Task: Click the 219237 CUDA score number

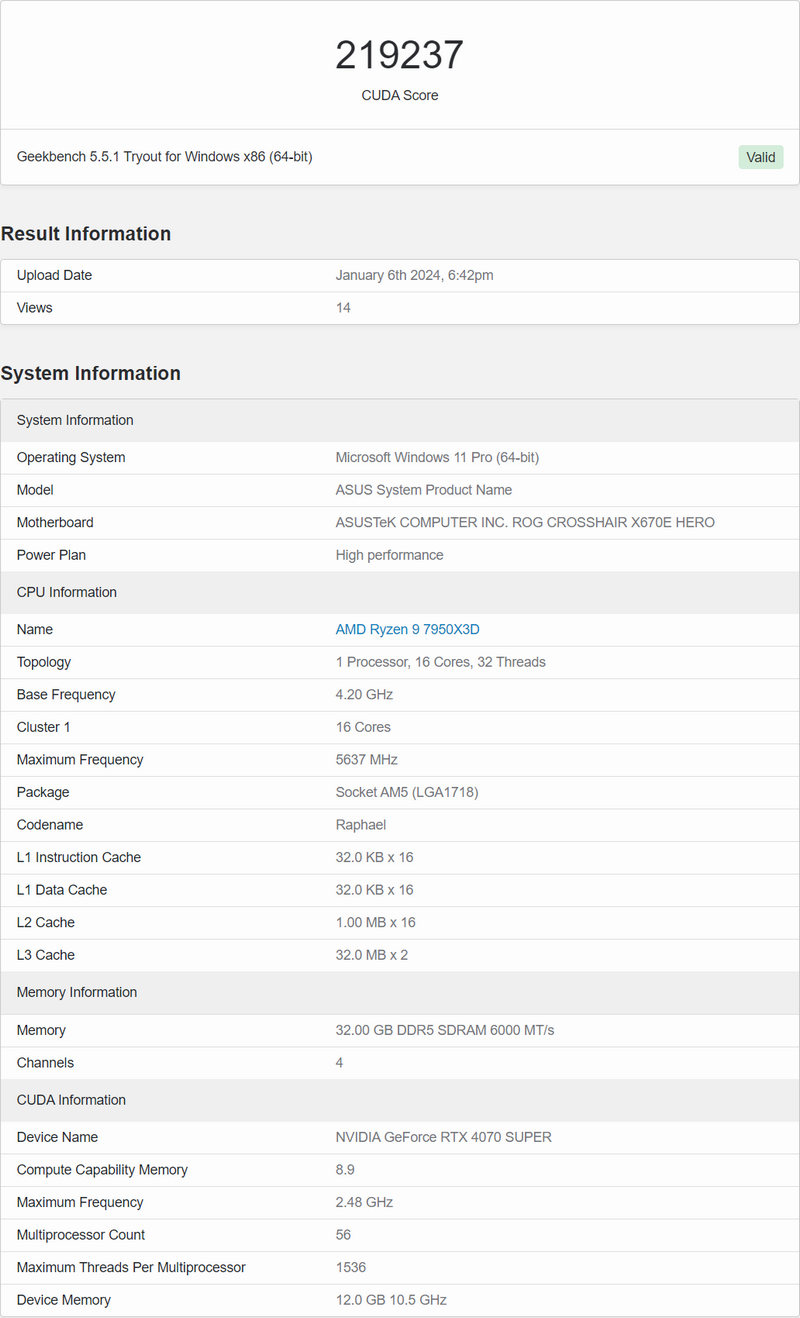Action: click(399, 55)
